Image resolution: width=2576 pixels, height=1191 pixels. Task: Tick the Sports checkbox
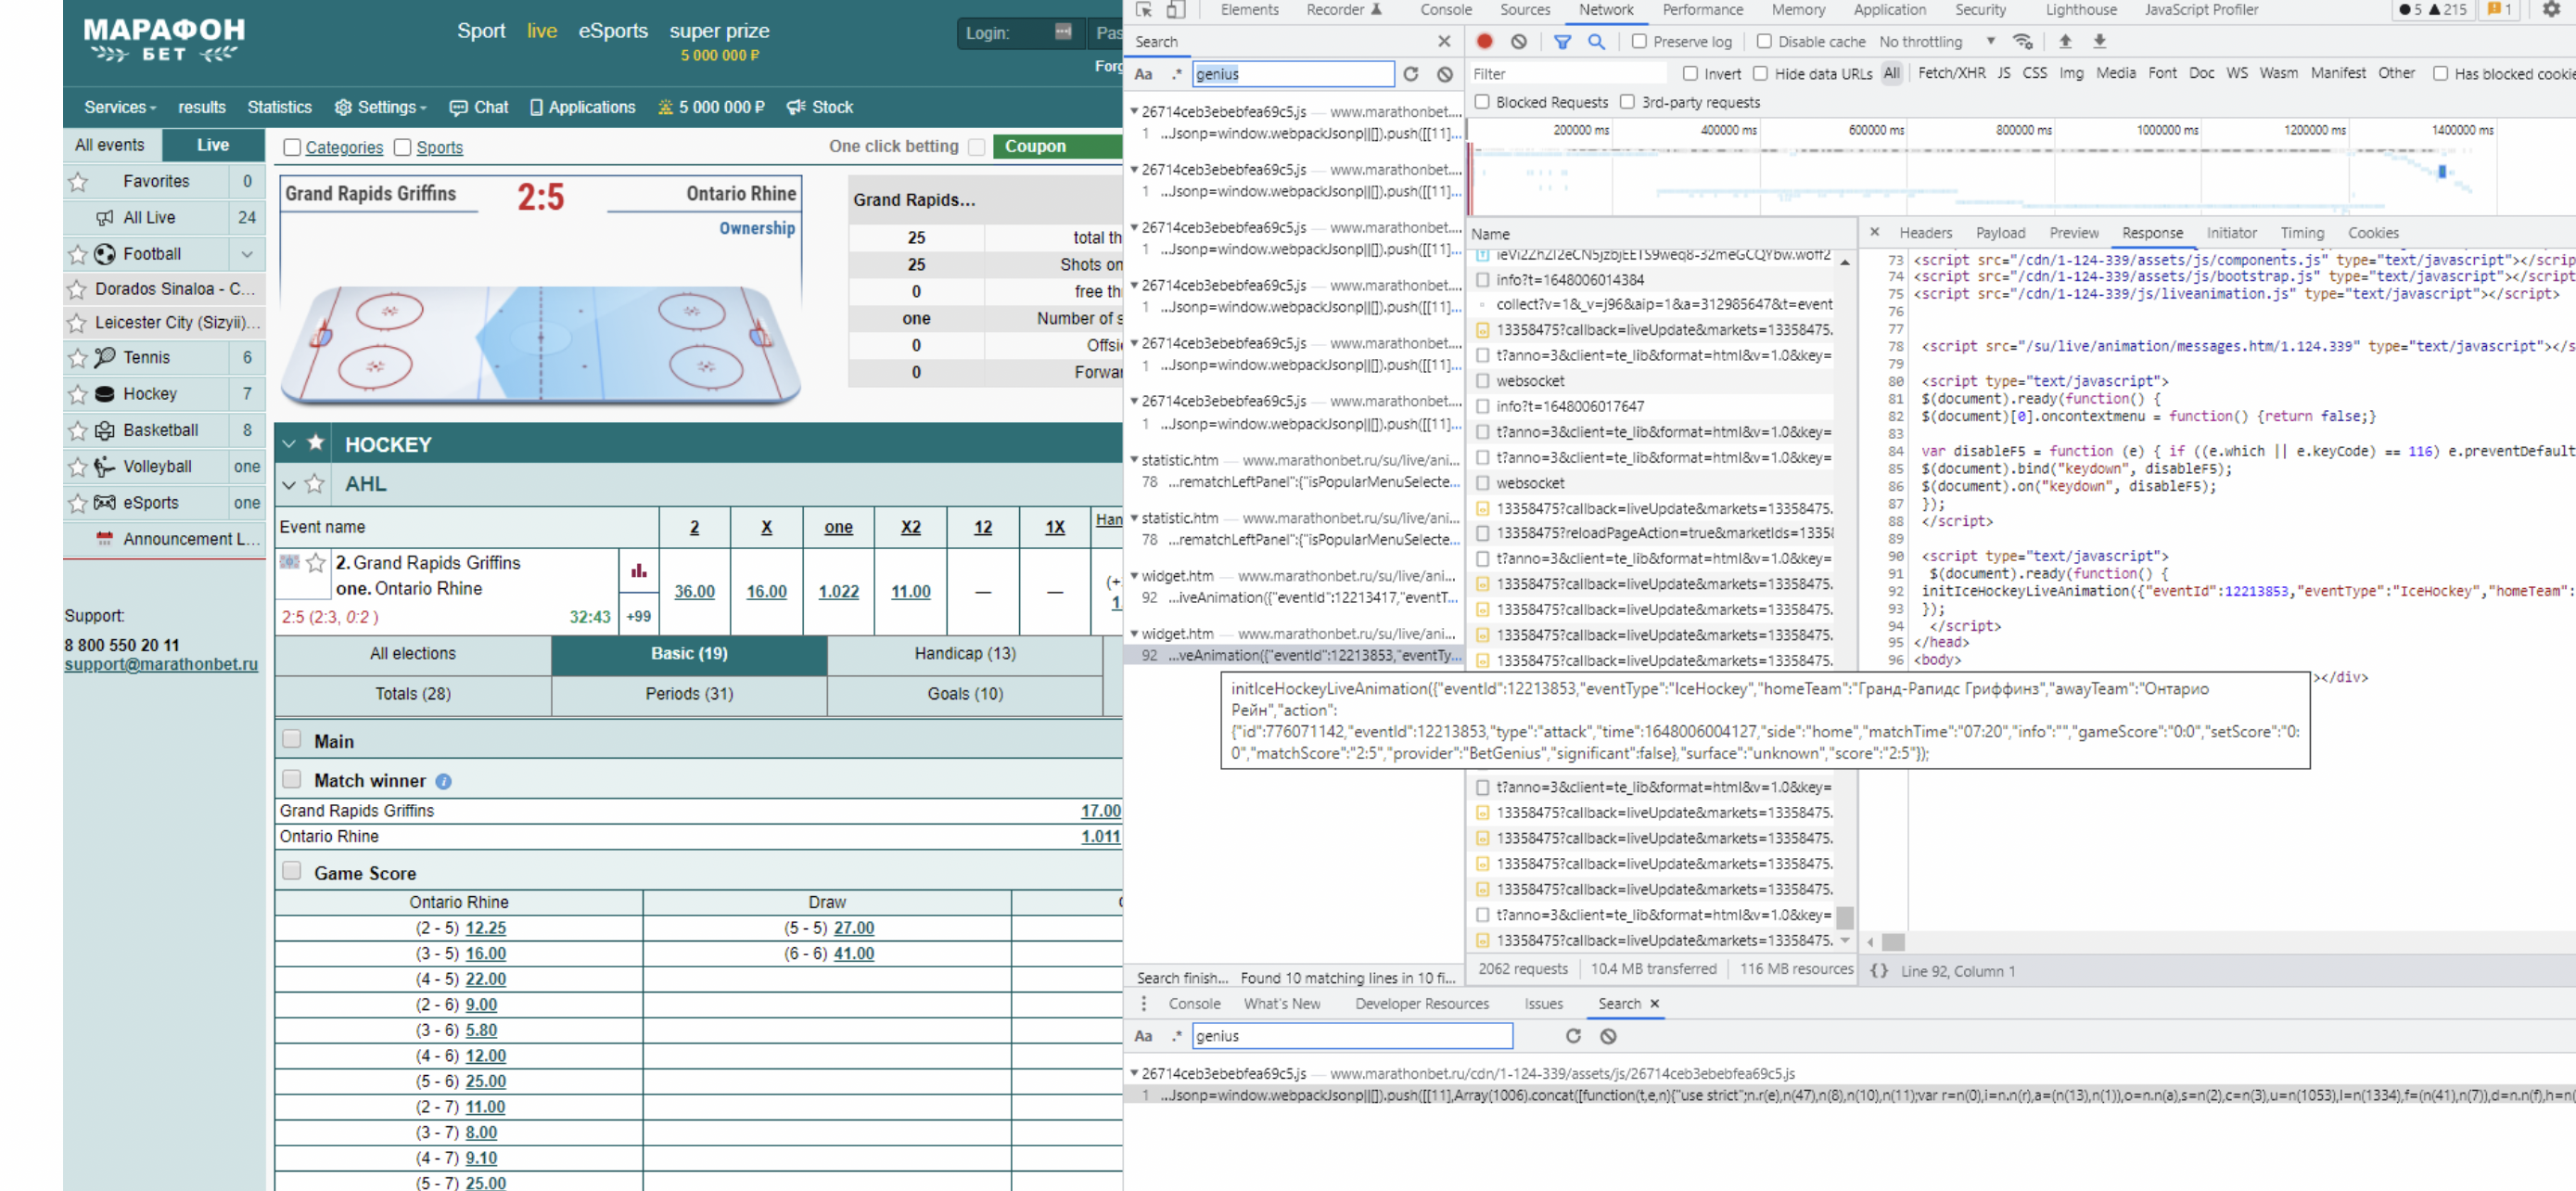pyautogui.click(x=402, y=147)
